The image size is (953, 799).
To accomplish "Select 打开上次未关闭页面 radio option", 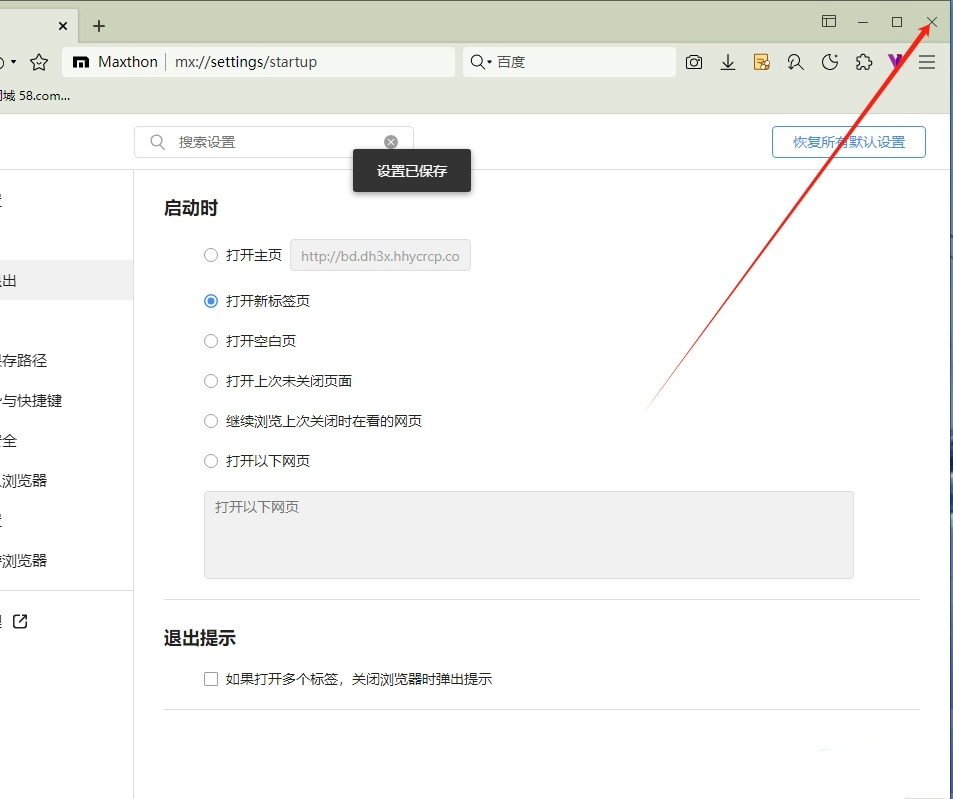I will [211, 382].
